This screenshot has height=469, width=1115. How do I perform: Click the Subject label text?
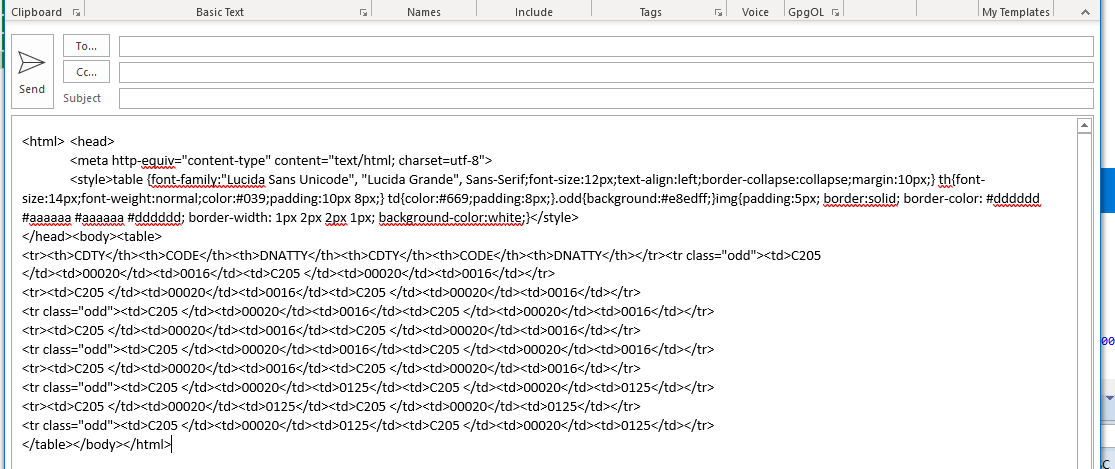(82, 98)
